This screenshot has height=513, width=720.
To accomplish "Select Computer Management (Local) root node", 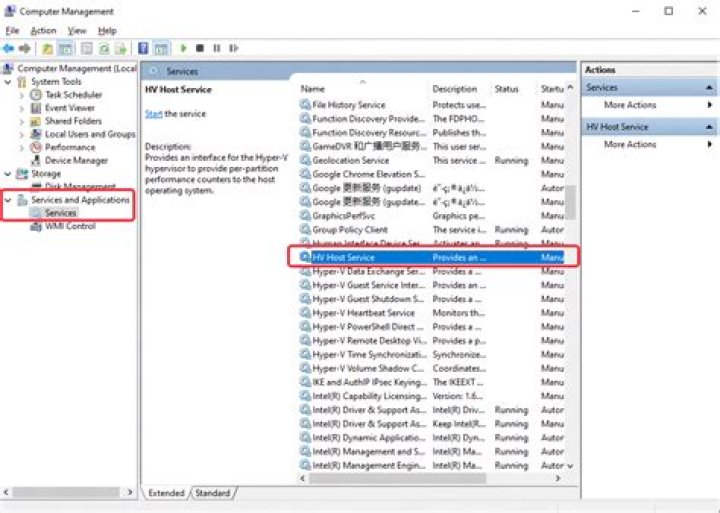I will (76, 68).
